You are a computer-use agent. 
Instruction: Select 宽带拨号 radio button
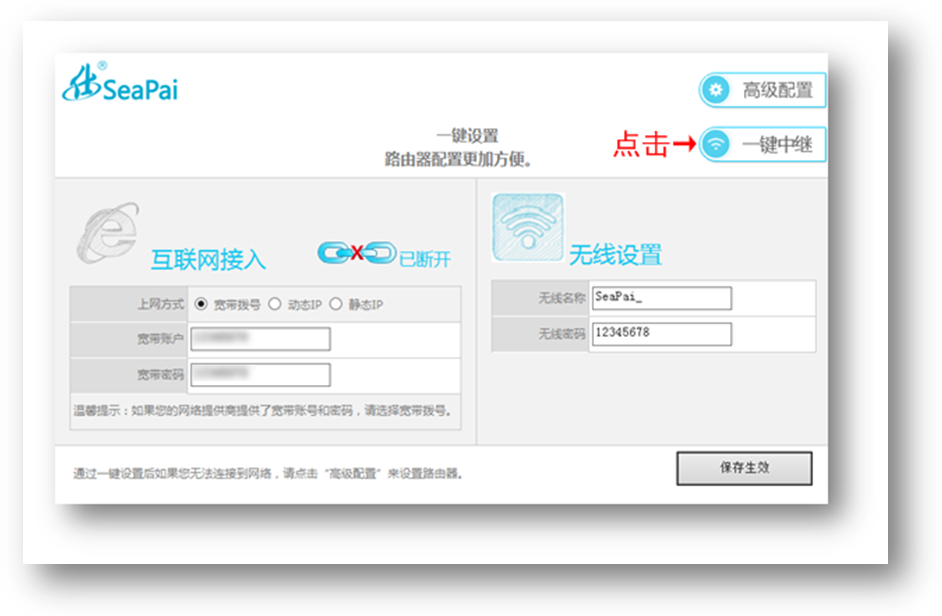[x=201, y=304]
